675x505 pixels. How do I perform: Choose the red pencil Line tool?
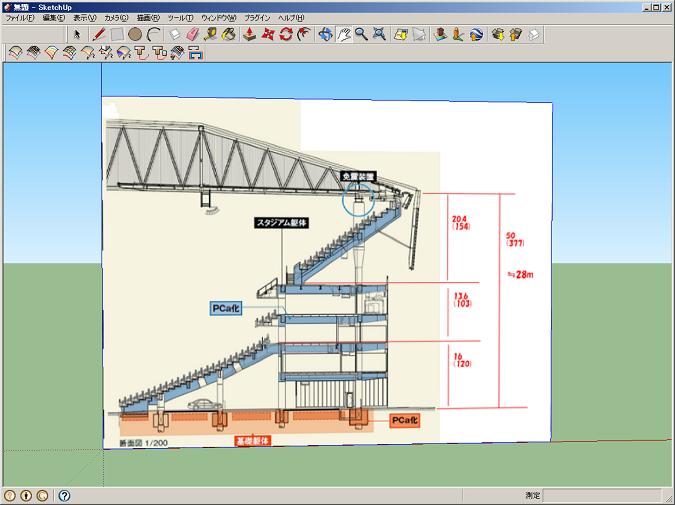(99, 34)
